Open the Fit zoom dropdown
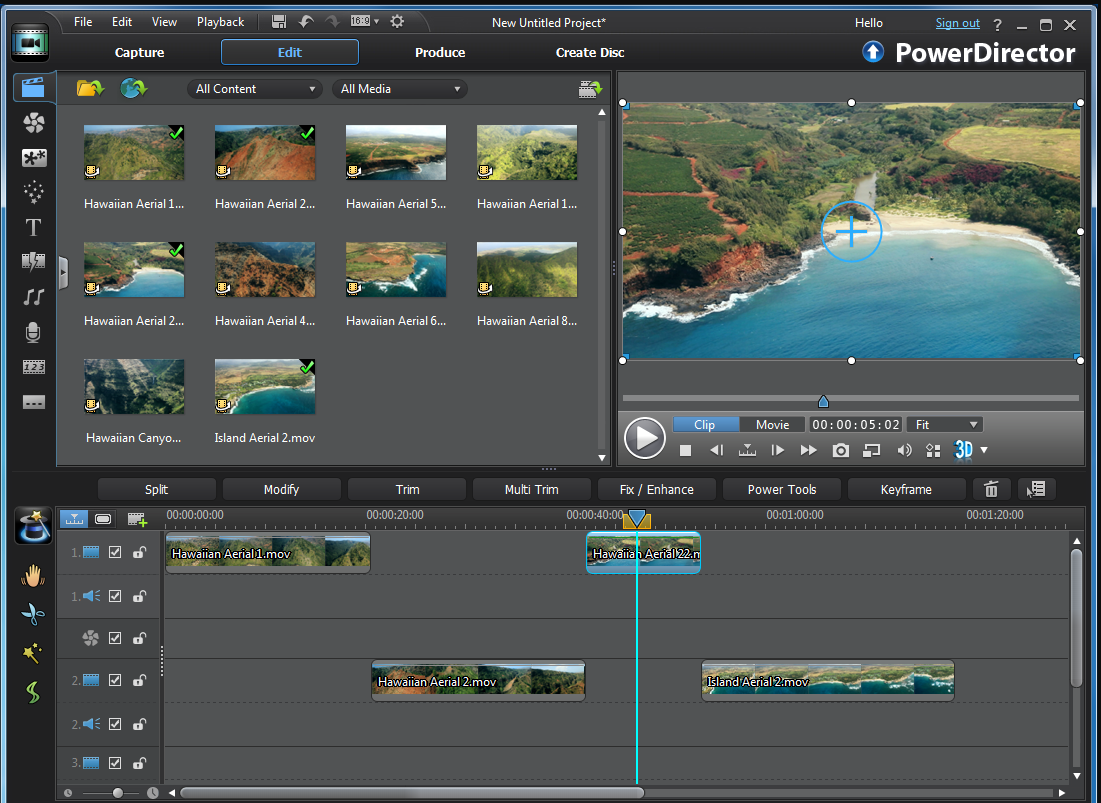The image size is (1101, 803). 945,425
